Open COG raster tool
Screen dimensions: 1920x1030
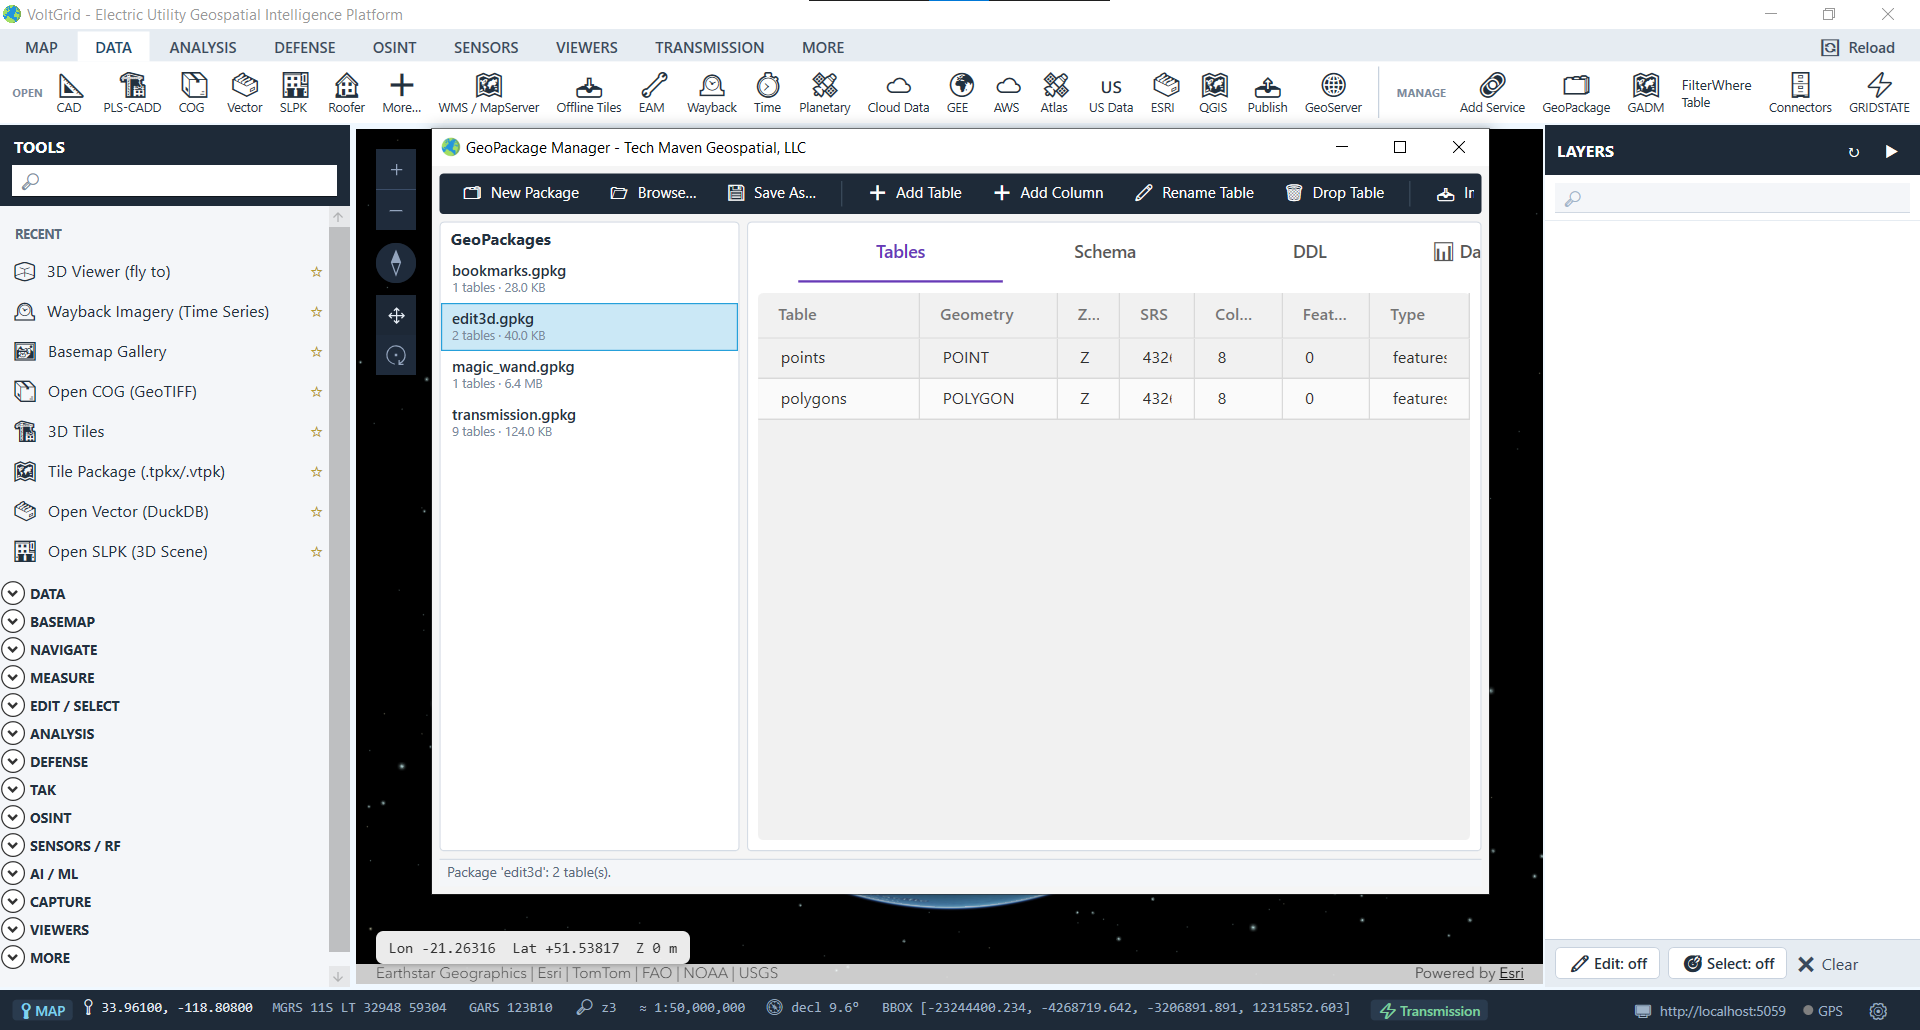pyautogui.click(x=192, y=93)
